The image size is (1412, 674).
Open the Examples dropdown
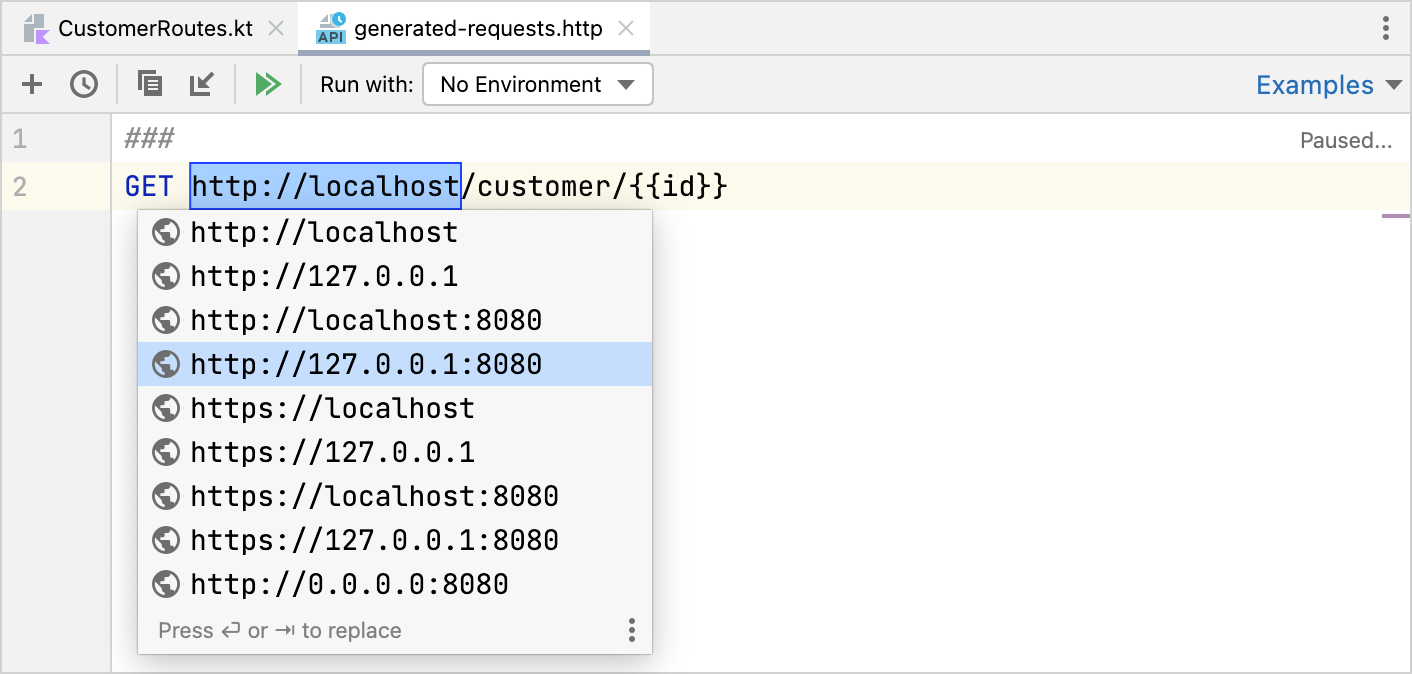click(x=1329, y=85)
